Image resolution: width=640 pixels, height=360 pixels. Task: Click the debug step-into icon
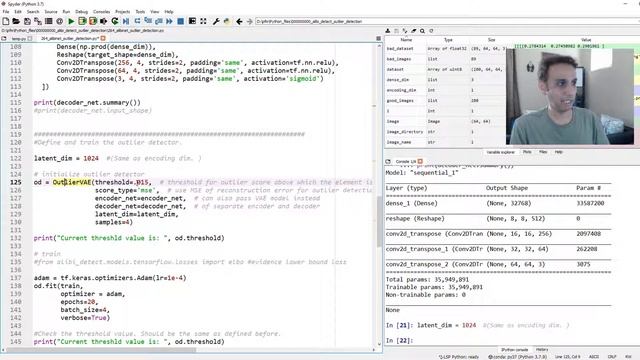coord(148,21)
